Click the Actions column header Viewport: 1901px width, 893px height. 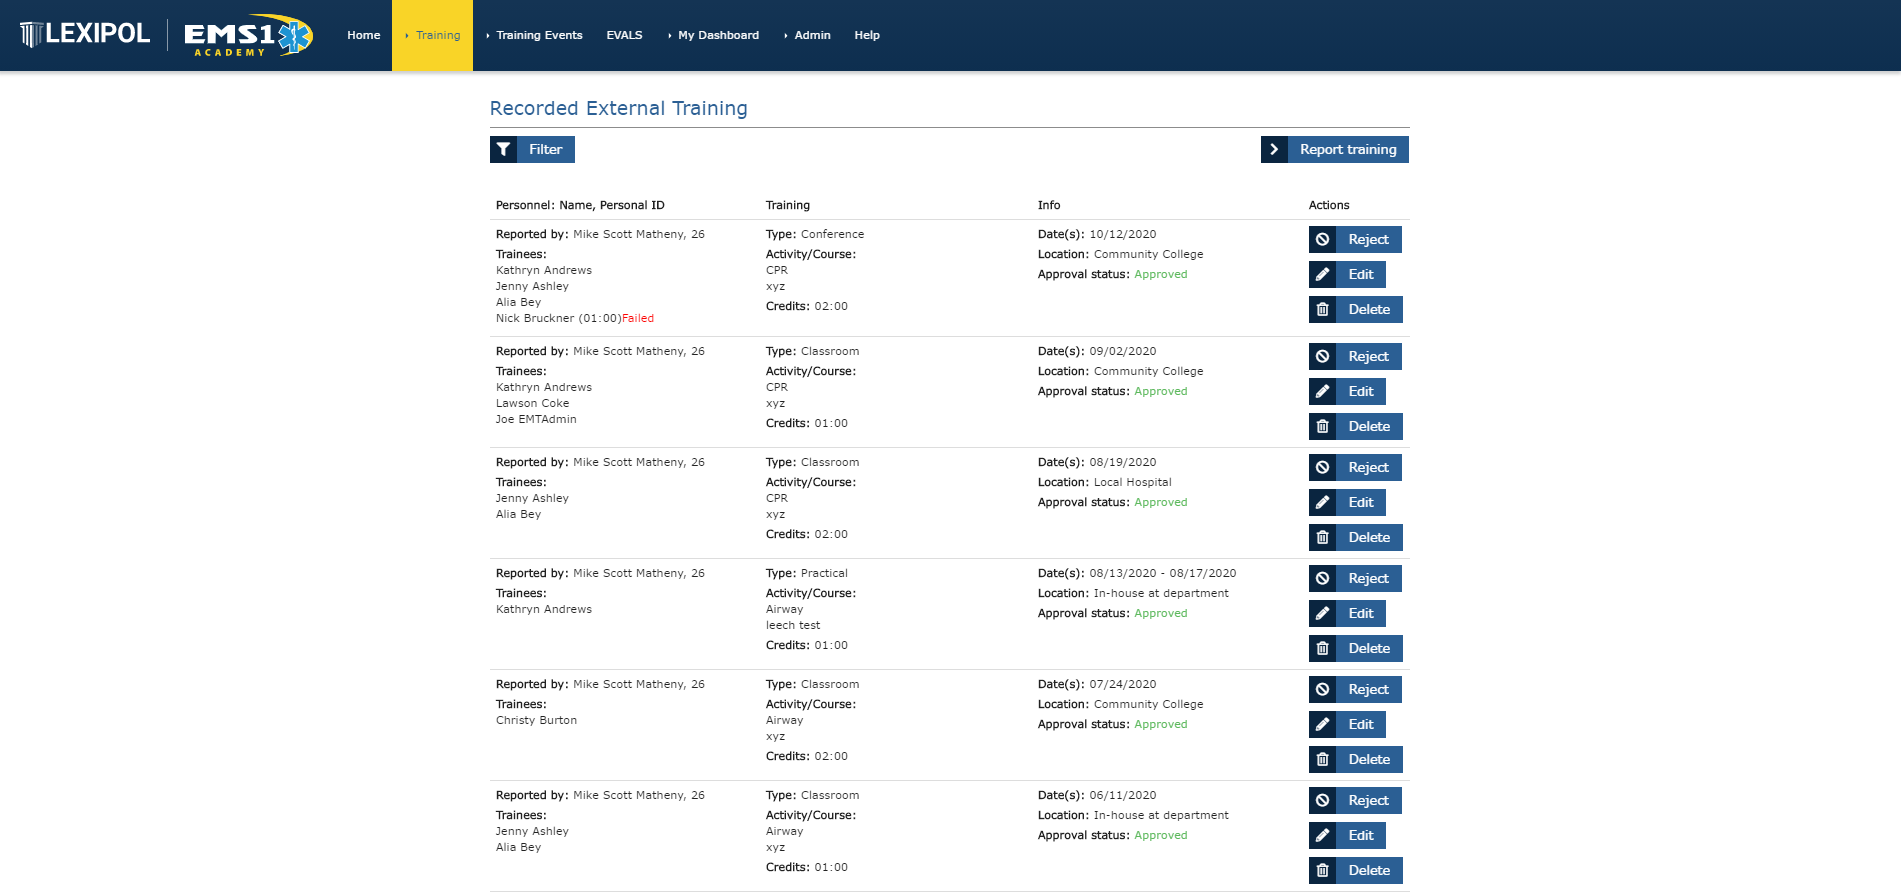point(1329,205)
